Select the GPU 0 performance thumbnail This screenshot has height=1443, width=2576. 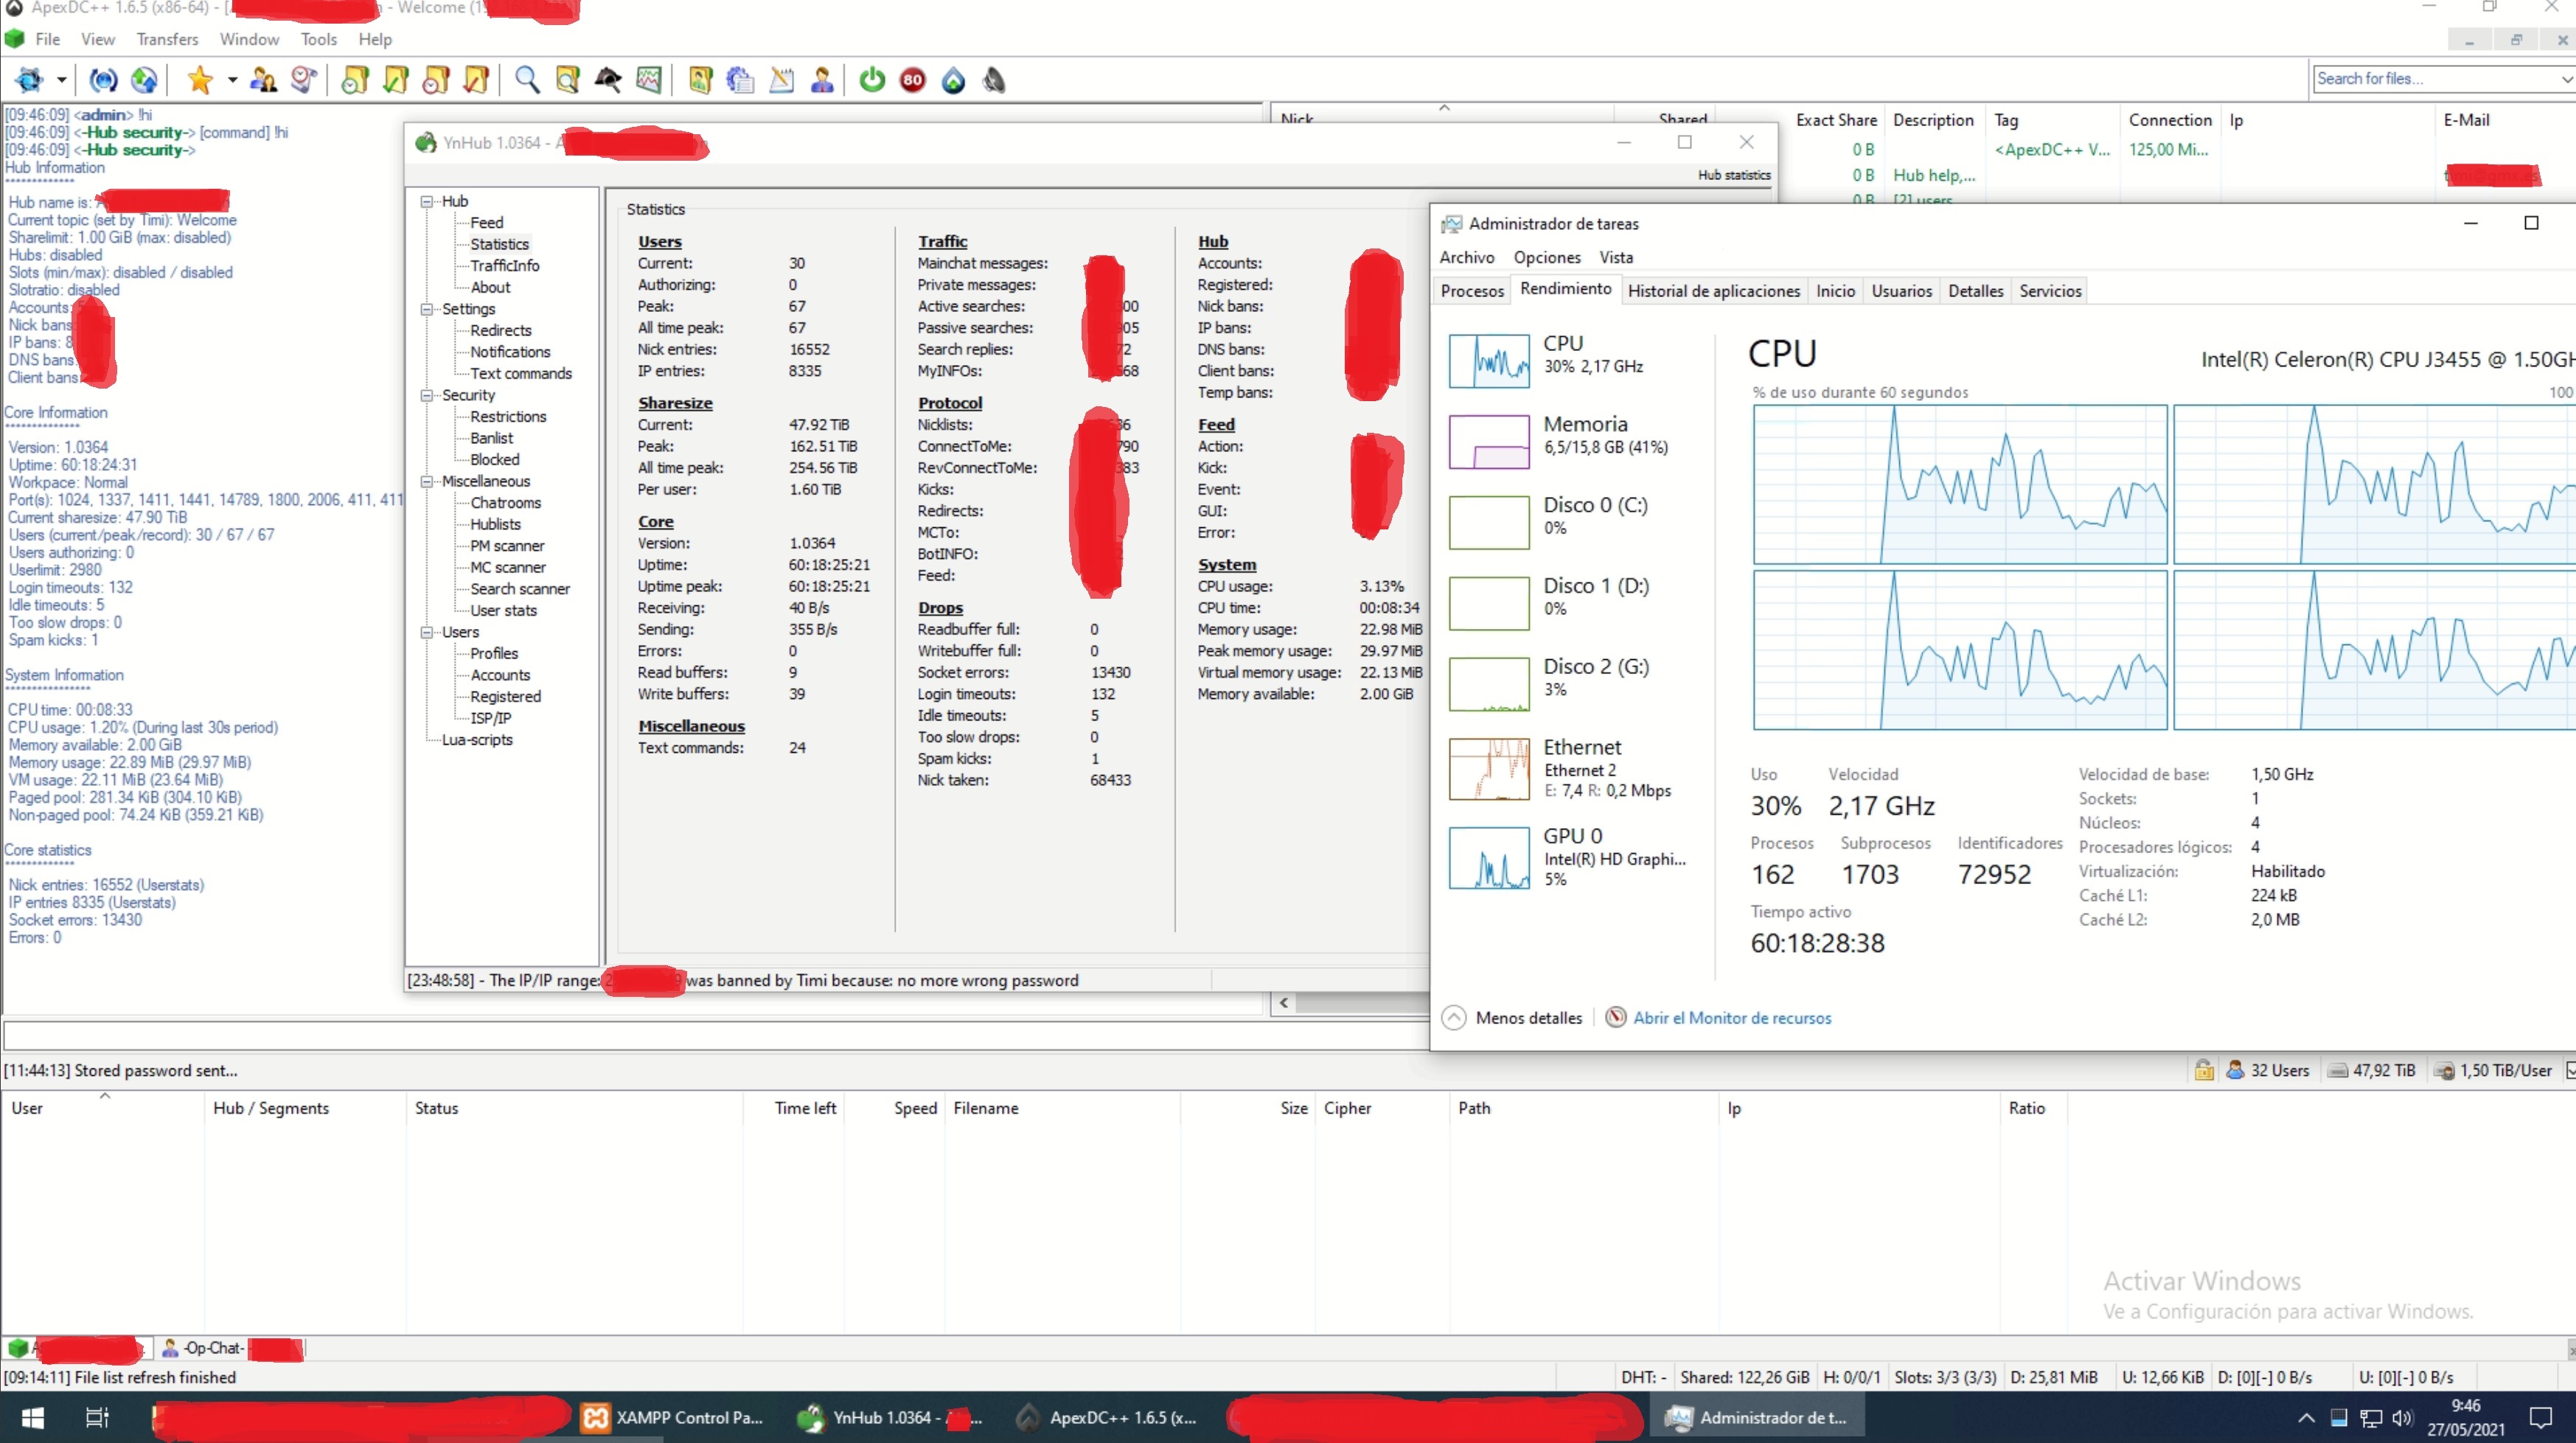[1489, 858]
